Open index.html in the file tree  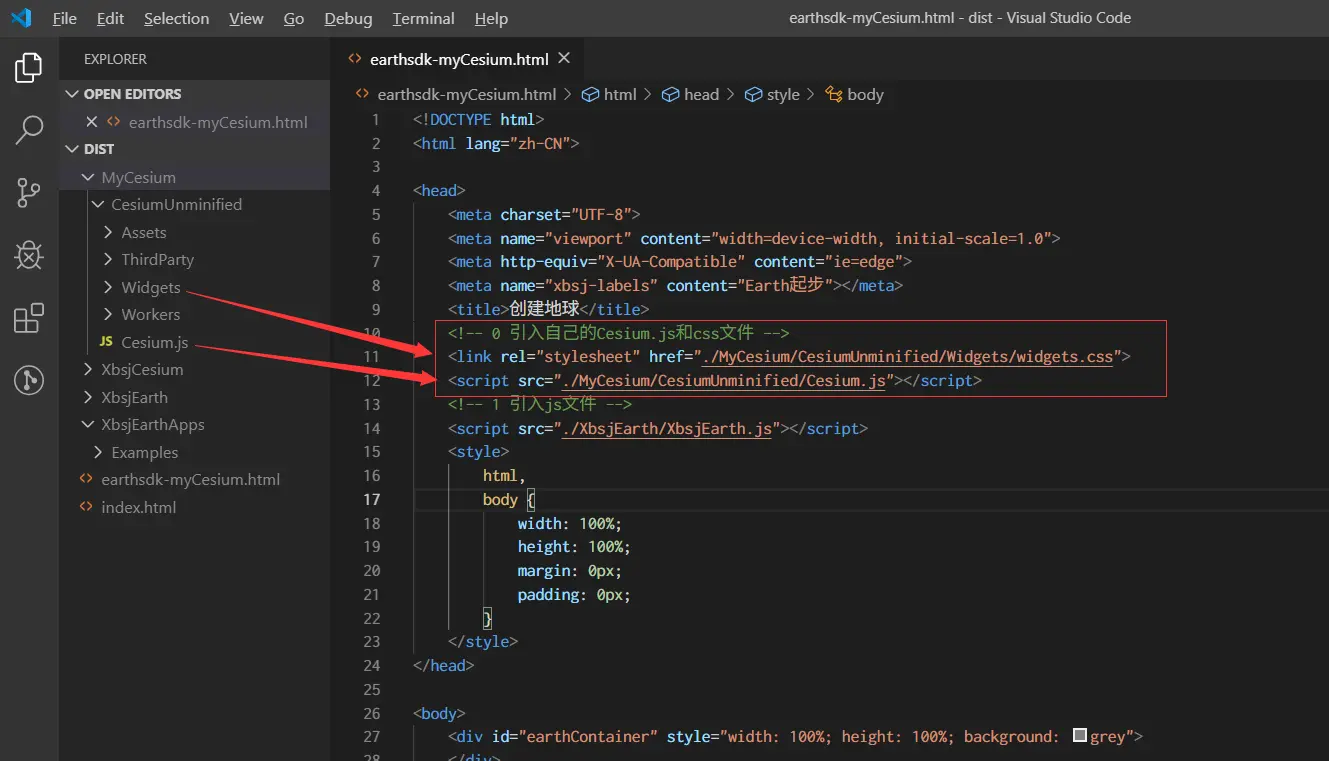[194, 507]
